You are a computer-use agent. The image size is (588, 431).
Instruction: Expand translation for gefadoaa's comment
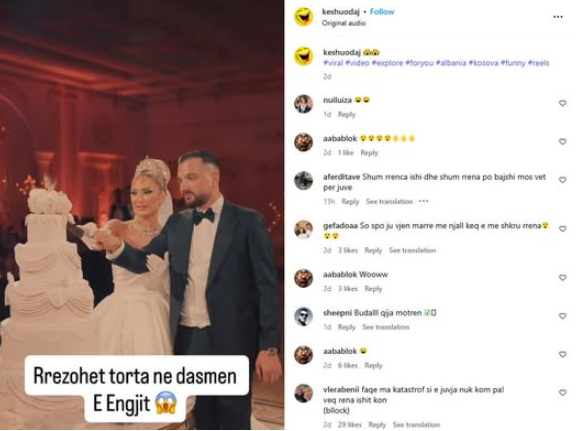coord(412,250)
